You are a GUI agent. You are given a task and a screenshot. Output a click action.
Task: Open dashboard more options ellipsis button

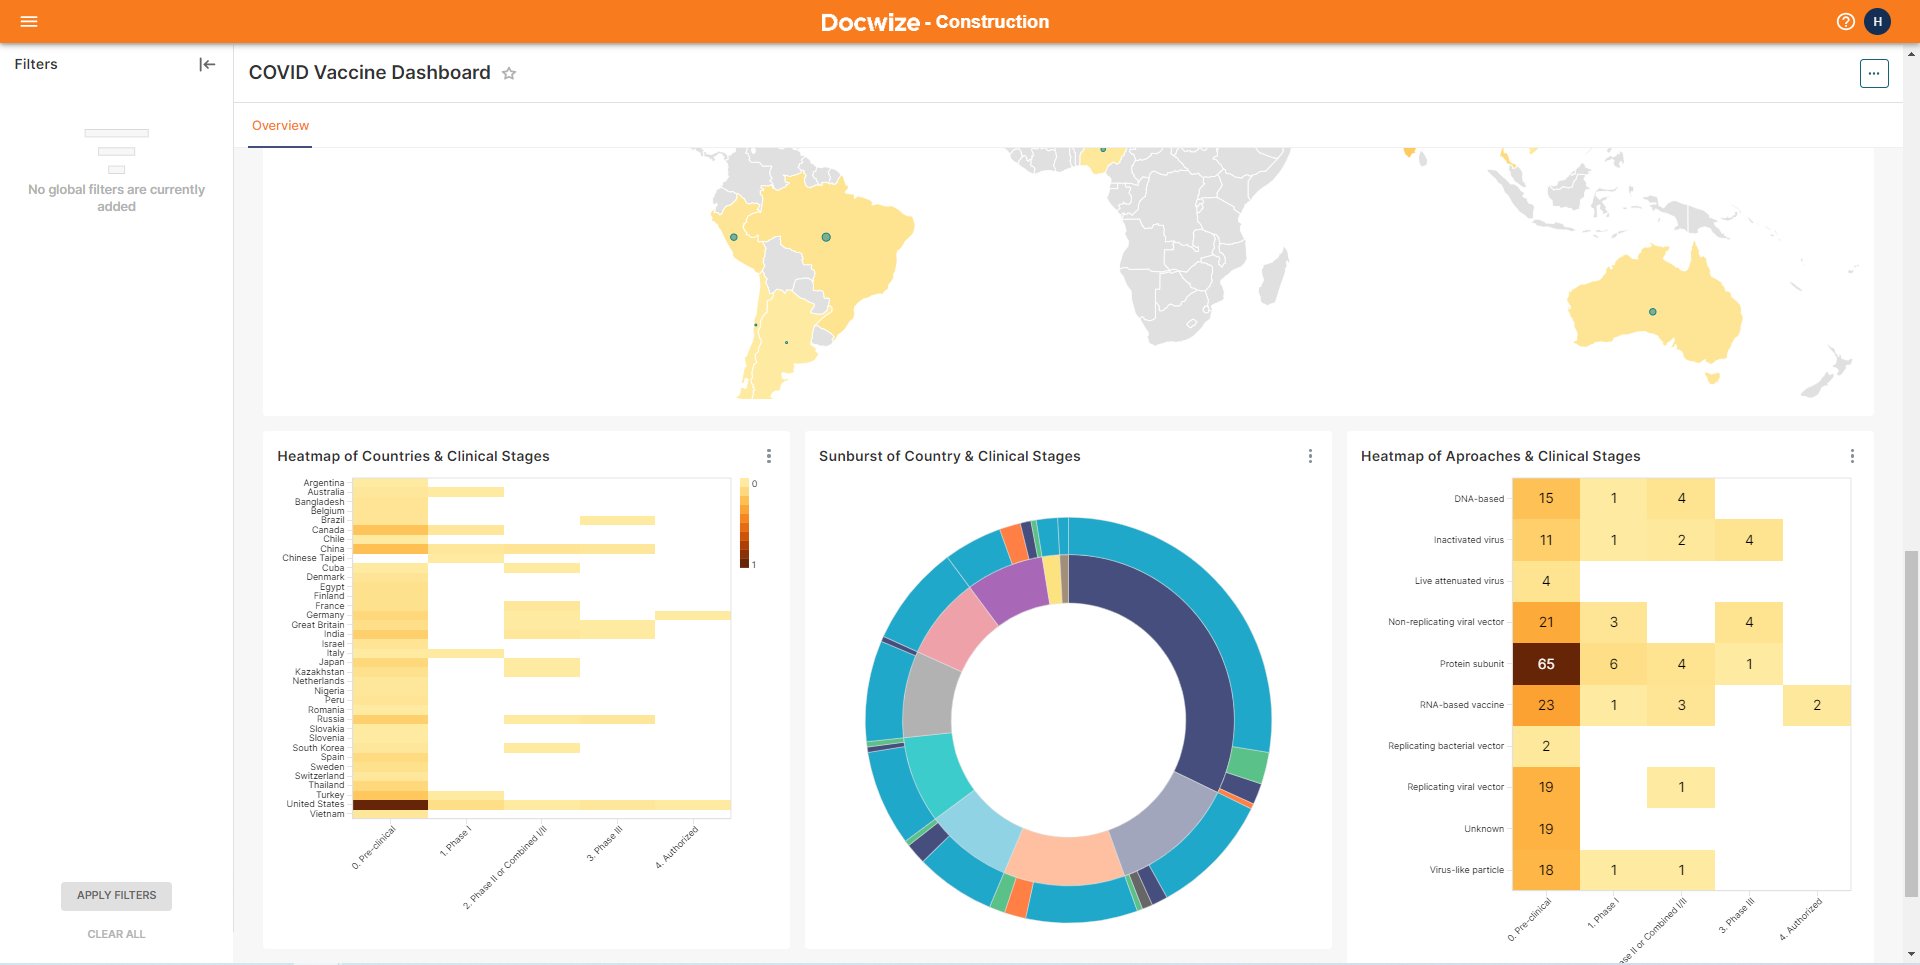1873,73
